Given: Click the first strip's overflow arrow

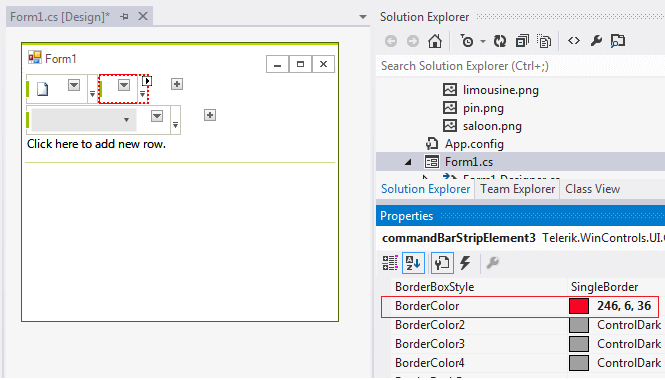Looking at the screenshot, I should coord(92,95).
